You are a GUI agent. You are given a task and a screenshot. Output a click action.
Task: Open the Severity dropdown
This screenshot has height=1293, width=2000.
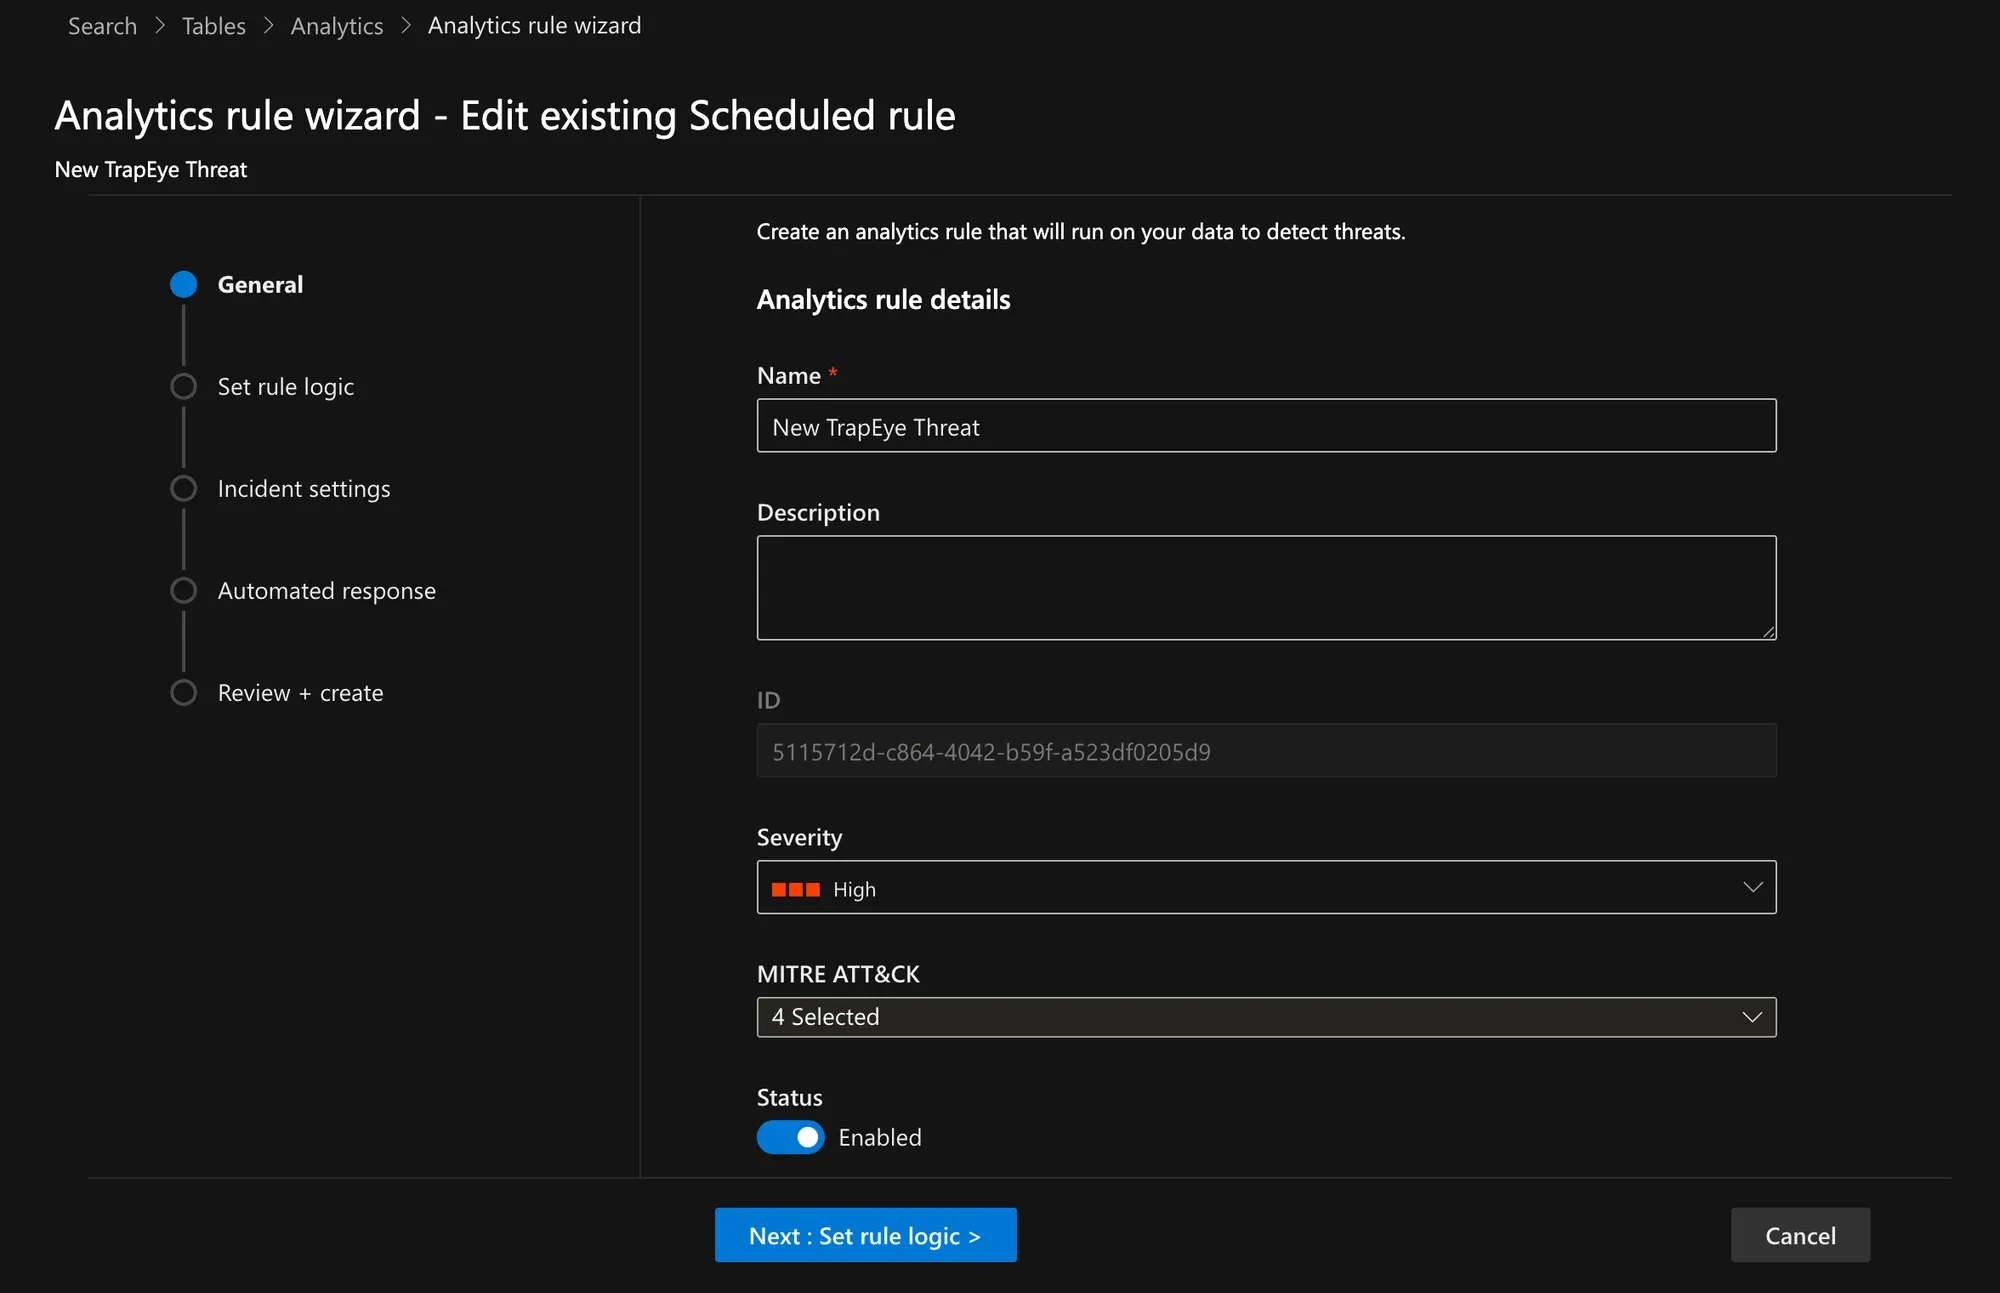[1267, 888]
